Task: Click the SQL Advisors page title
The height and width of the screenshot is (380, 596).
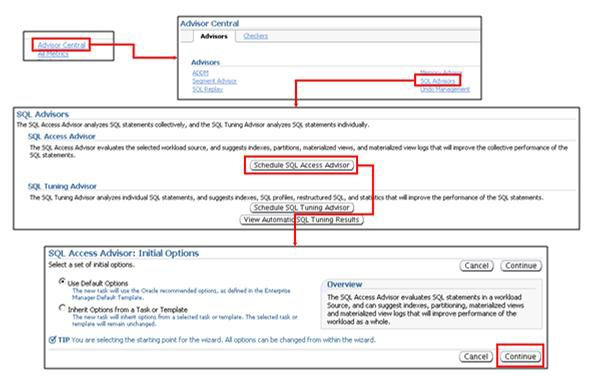Action: point(43,114)
